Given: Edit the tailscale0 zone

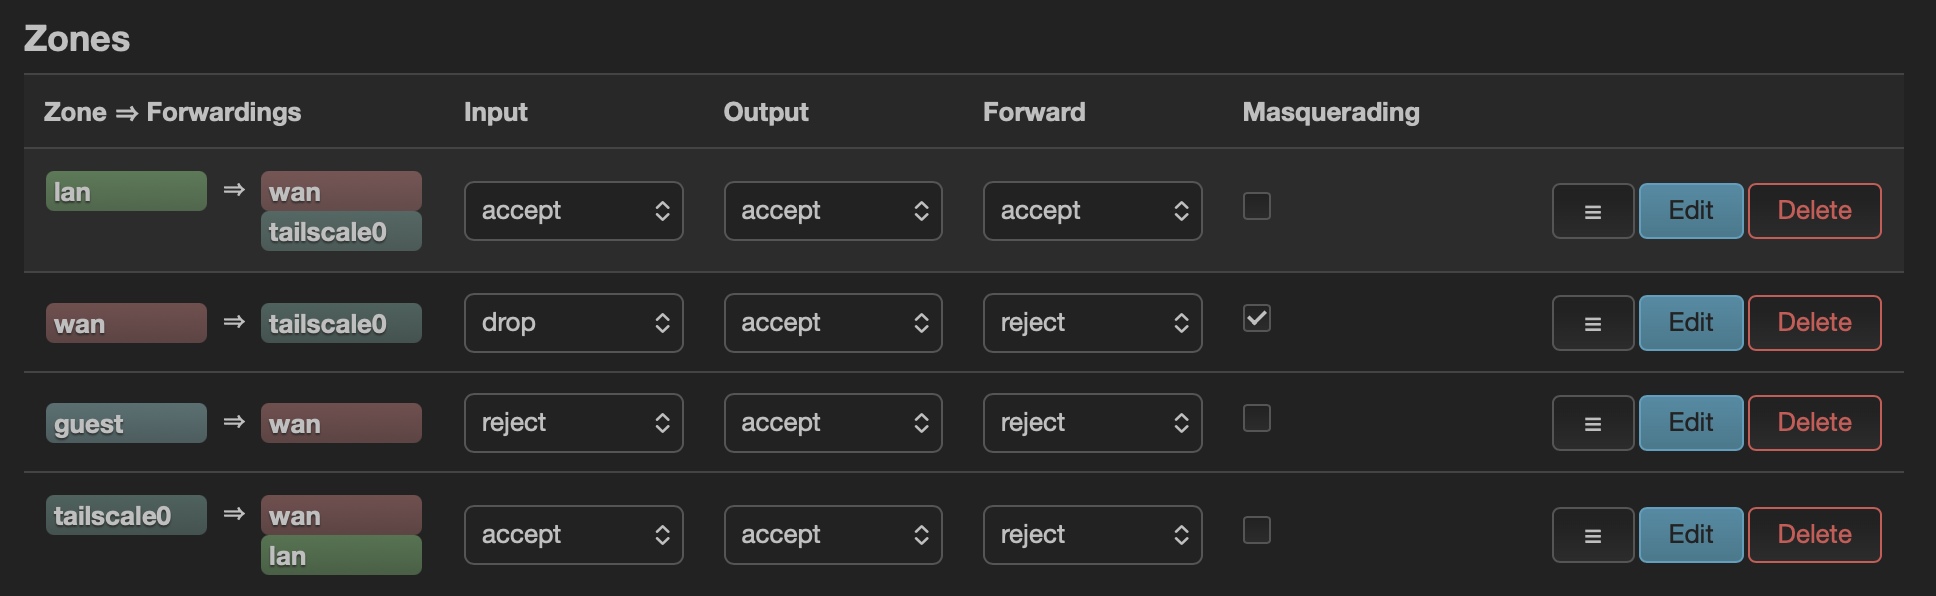Looking at the screenshot, I should 1690,535.
